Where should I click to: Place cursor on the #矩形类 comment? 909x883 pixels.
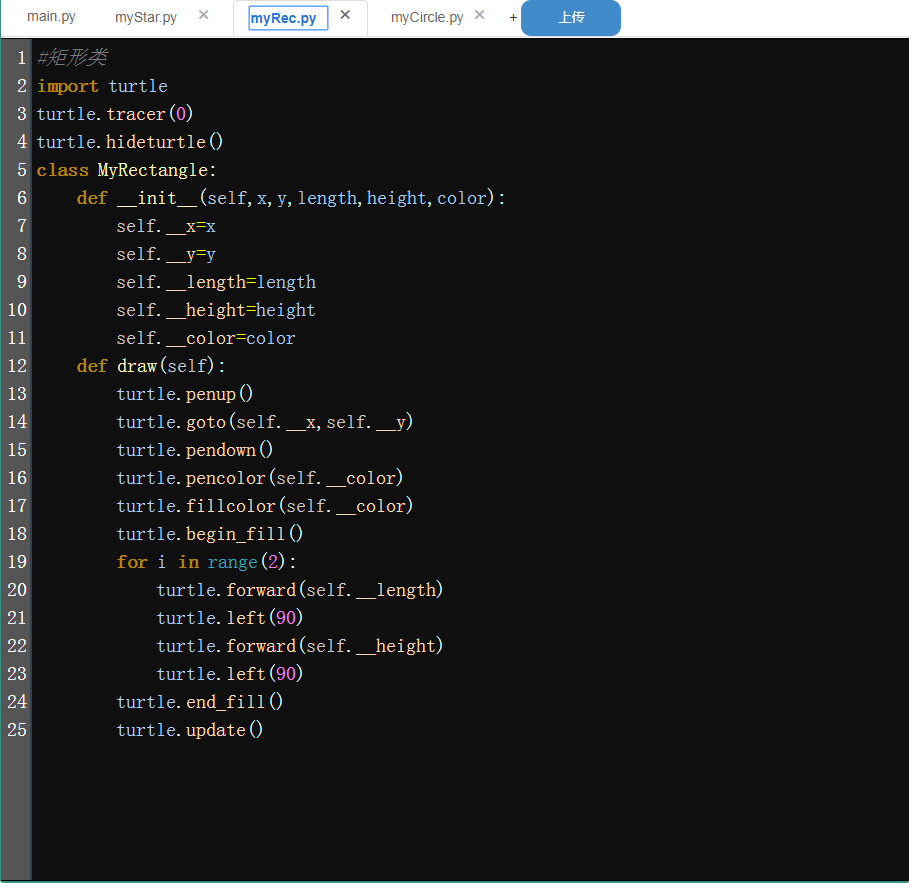(x=71, y=58)
